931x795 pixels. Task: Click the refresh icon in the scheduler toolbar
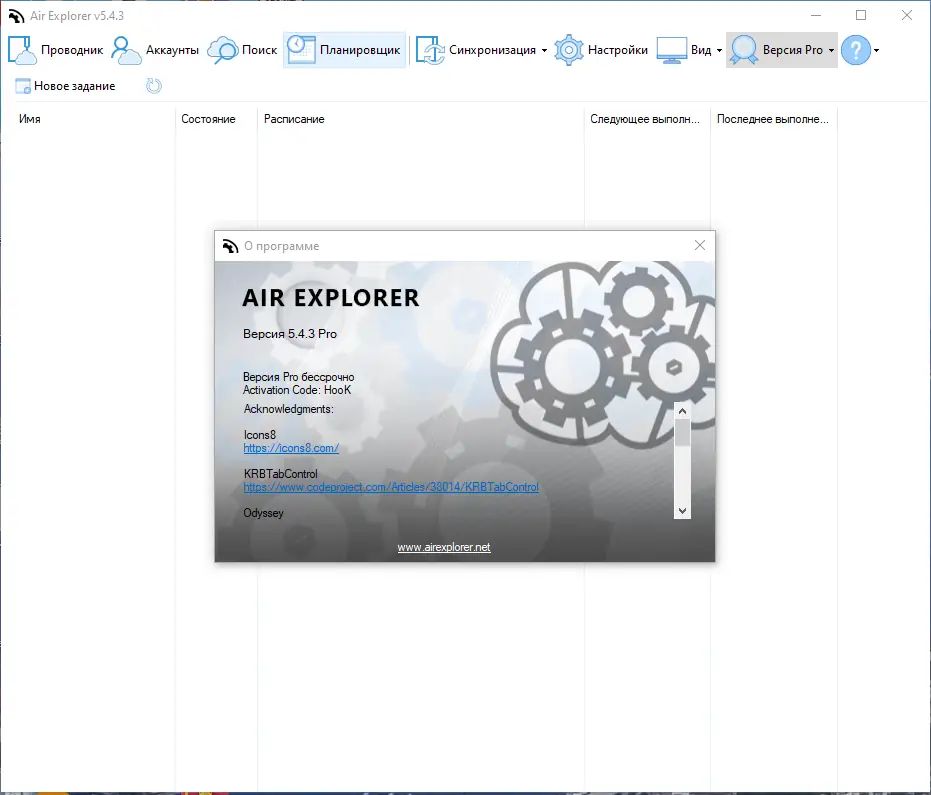[x=153, y=86]
